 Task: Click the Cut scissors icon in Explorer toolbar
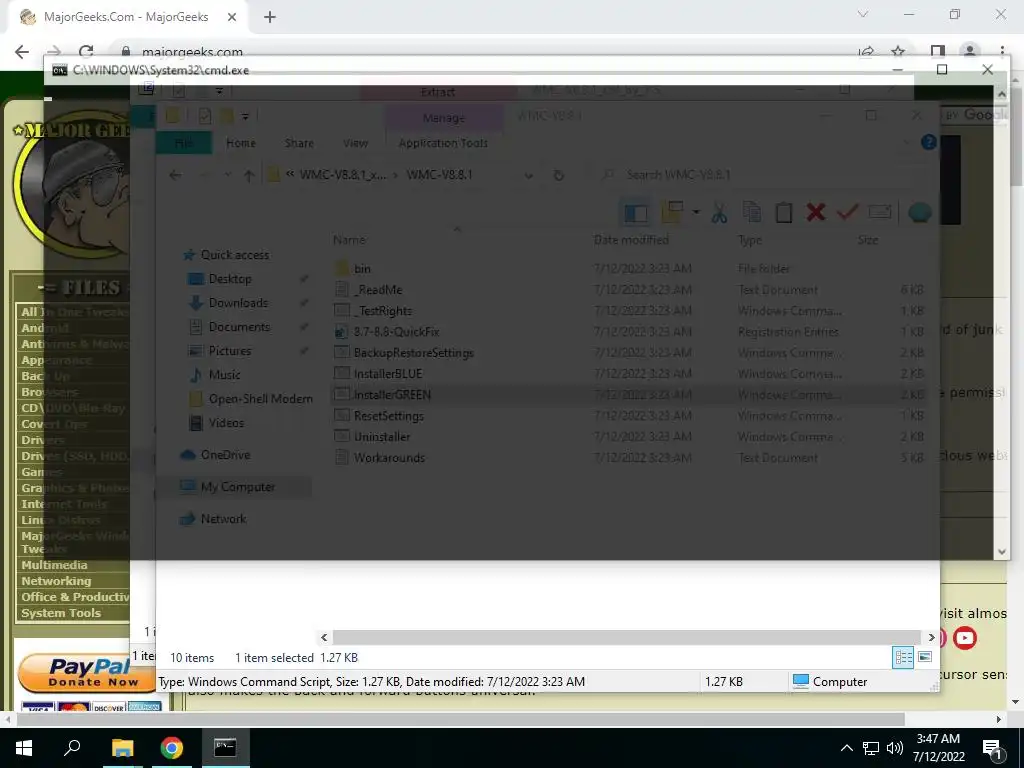(x=719, y=212)
